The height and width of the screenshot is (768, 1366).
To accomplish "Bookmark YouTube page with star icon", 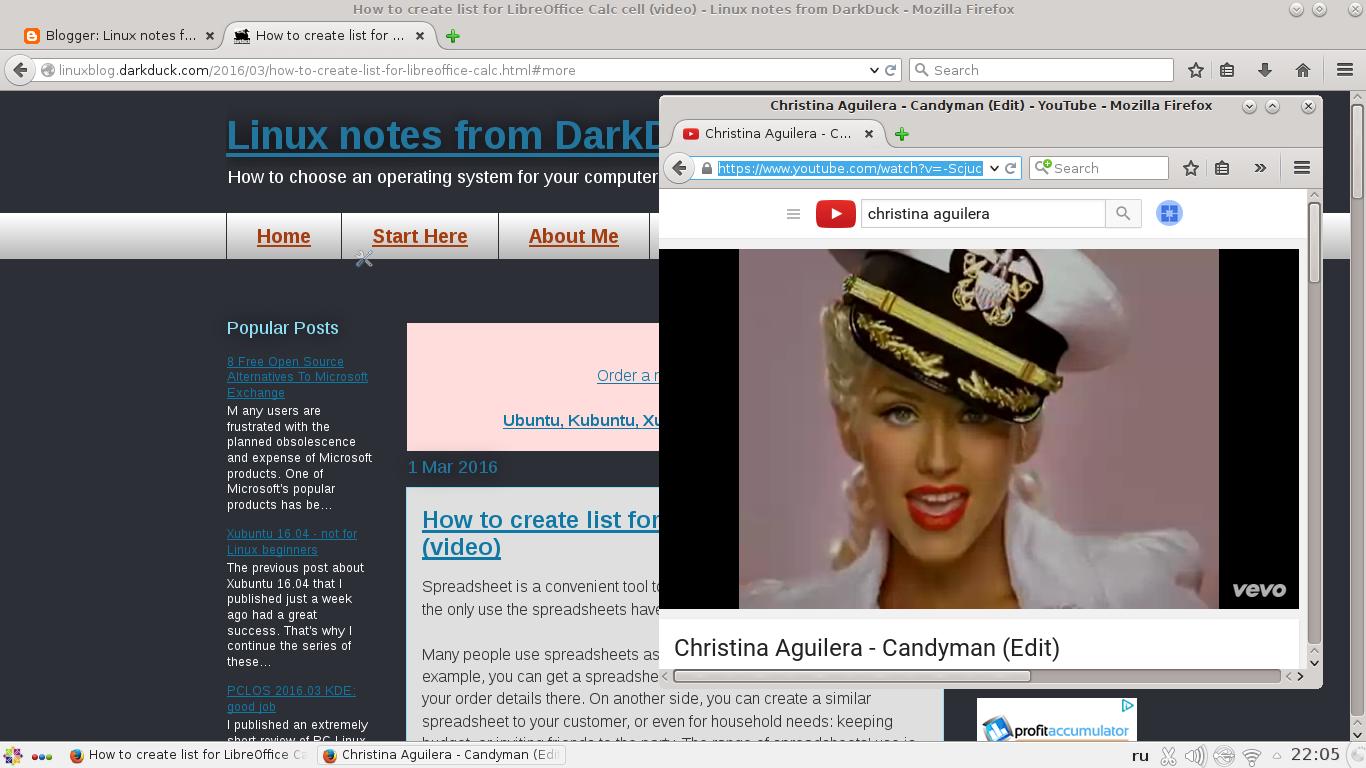I will [1190, 168].
